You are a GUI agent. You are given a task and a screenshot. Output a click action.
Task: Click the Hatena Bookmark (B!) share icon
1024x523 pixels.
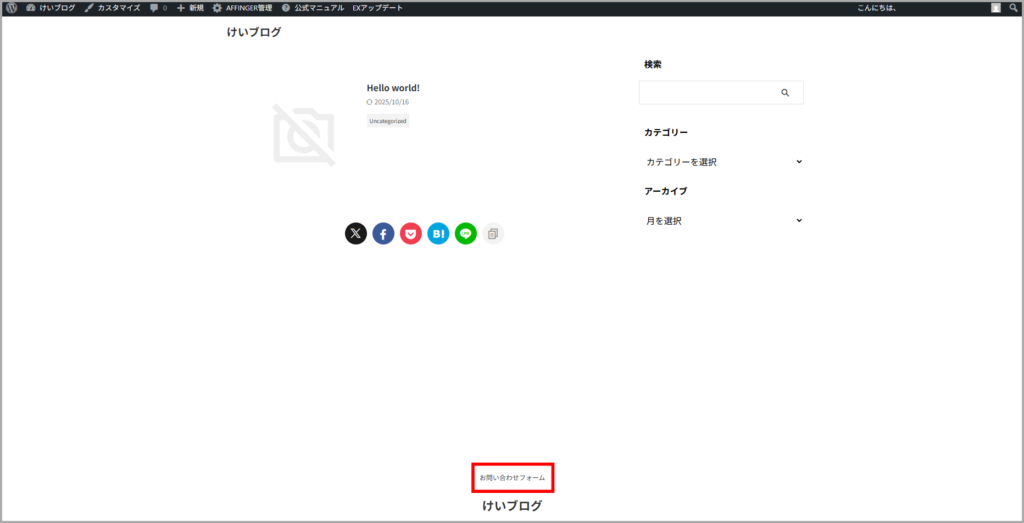(438, 234)
